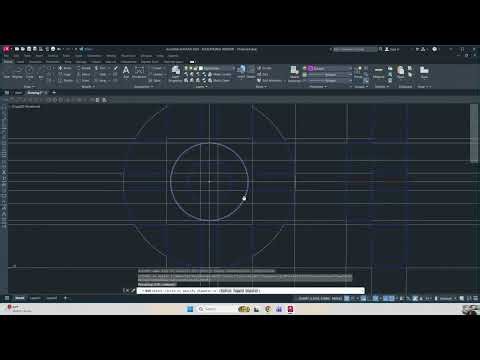Image resolution: width=480 pixels, height=360 pixels.
Task: Click the purple object color swatch in Properties
Action: coord(310,68)
